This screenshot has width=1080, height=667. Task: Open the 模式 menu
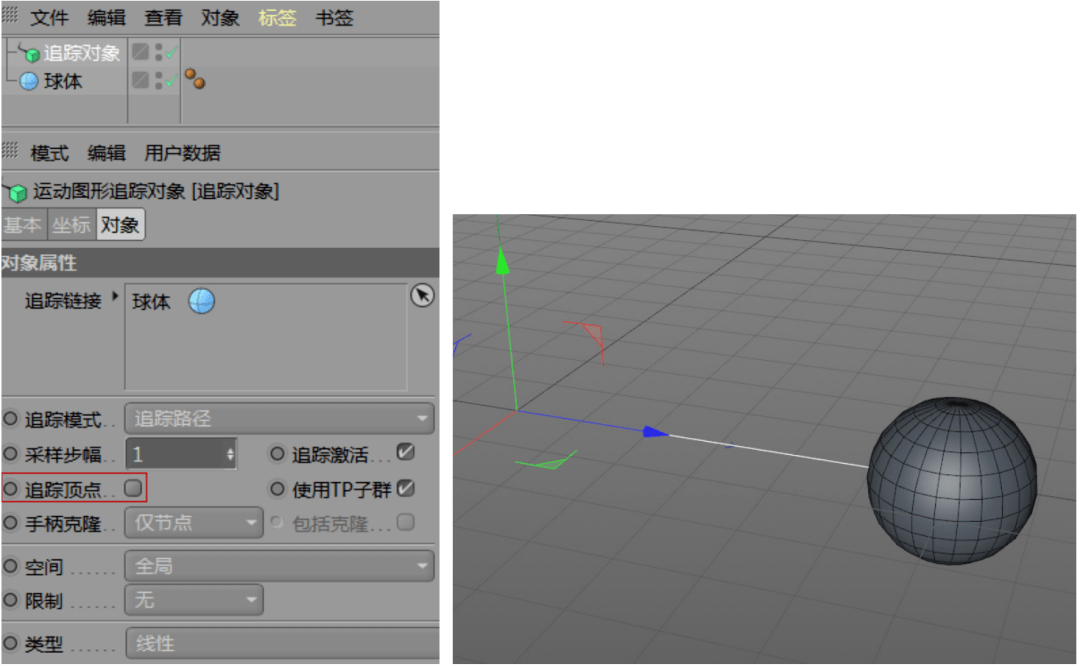pyautogui.click(x=50, y=153)
